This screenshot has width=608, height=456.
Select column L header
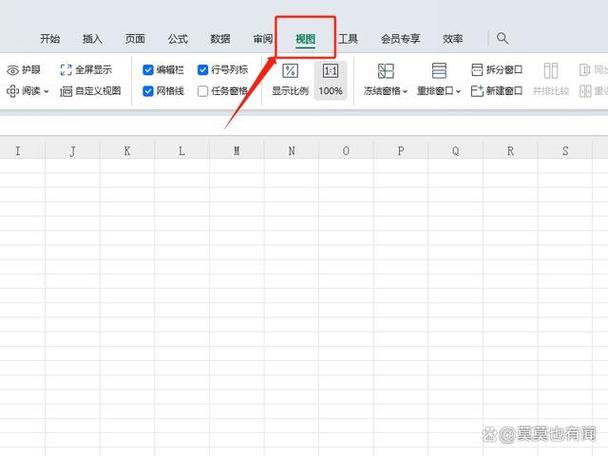click(x=182, y=151)
